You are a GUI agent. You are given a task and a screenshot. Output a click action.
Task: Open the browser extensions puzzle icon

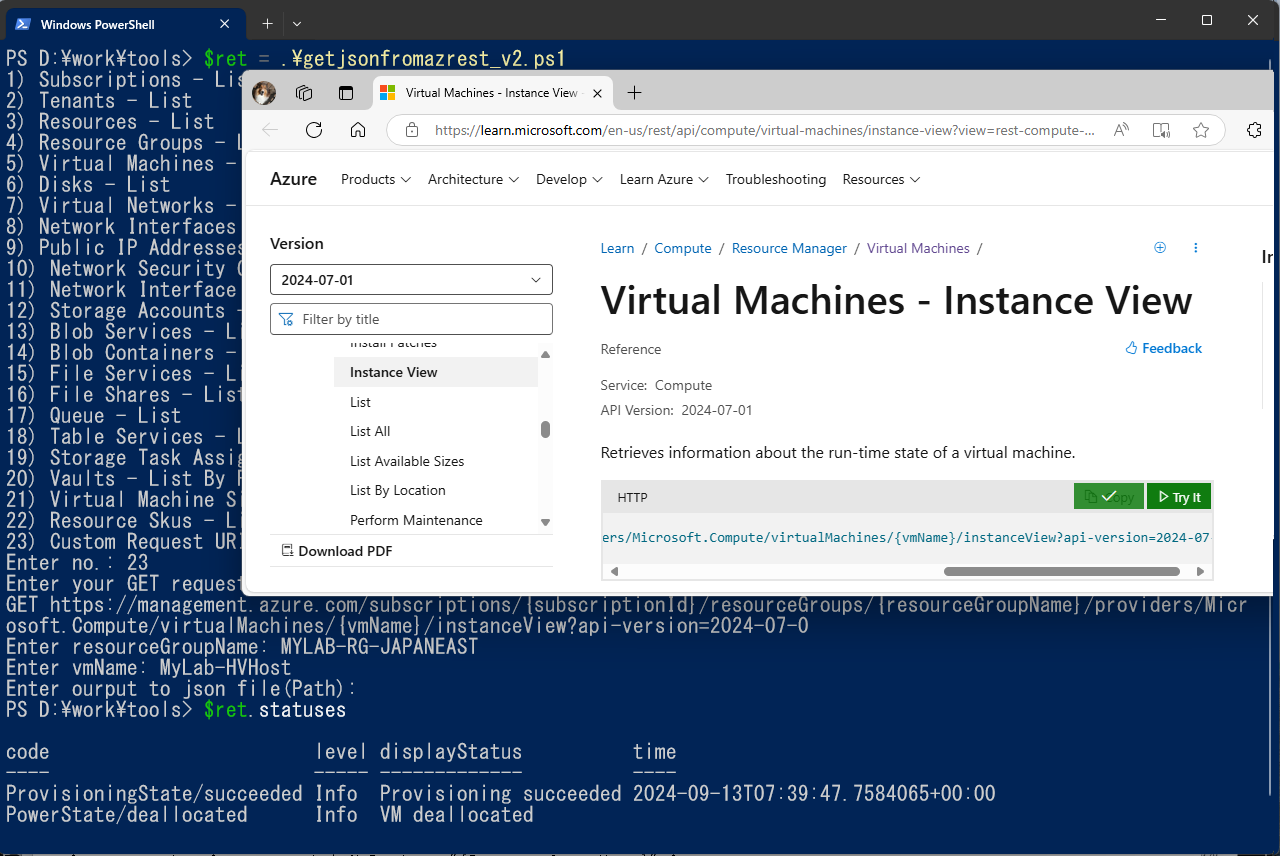point(1254,130)
